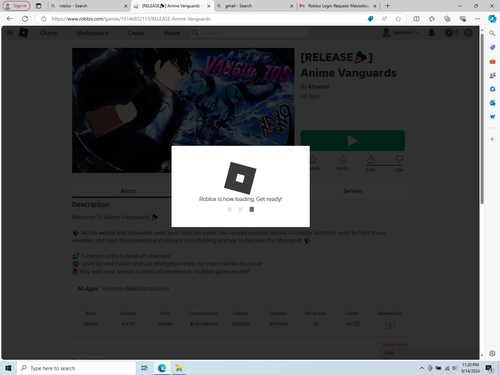Viewport: 500px width, 375px height.
Task: Open the Roblox user profile avatar
Action: (386, 33)
